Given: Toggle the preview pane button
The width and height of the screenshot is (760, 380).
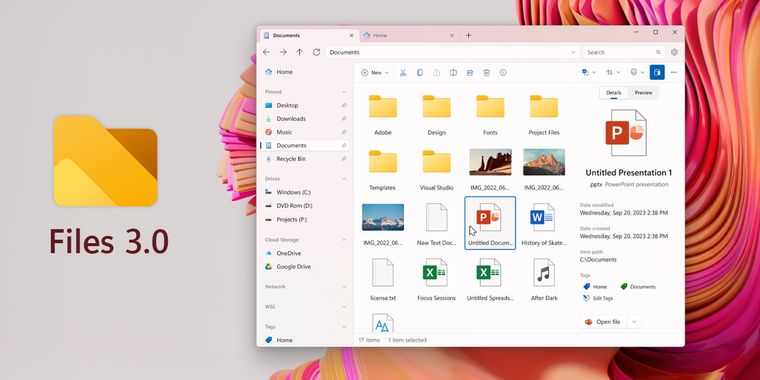Looking at the screenshot, I should [x=657, y=72].
